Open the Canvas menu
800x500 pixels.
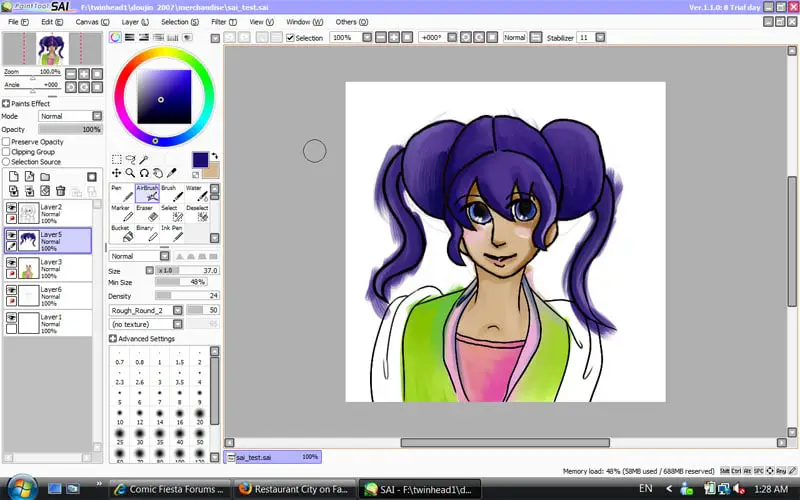pyautogui.click(x=92, y=22)
